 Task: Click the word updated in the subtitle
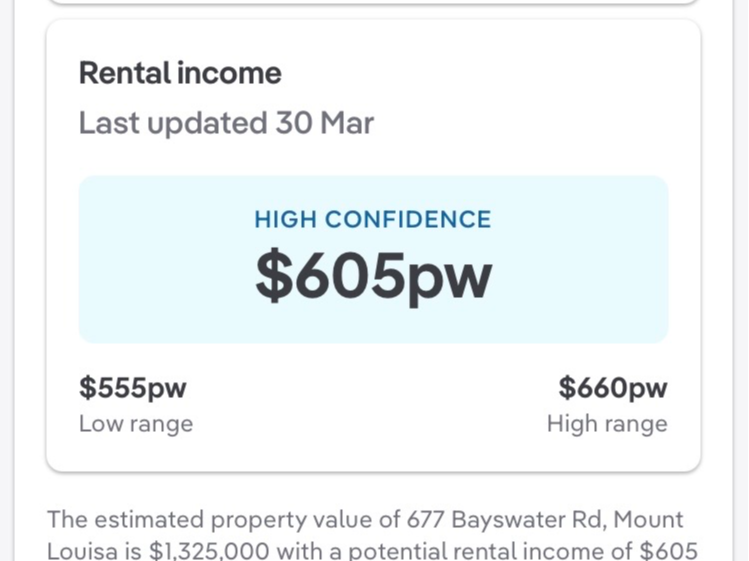(207, 123)
